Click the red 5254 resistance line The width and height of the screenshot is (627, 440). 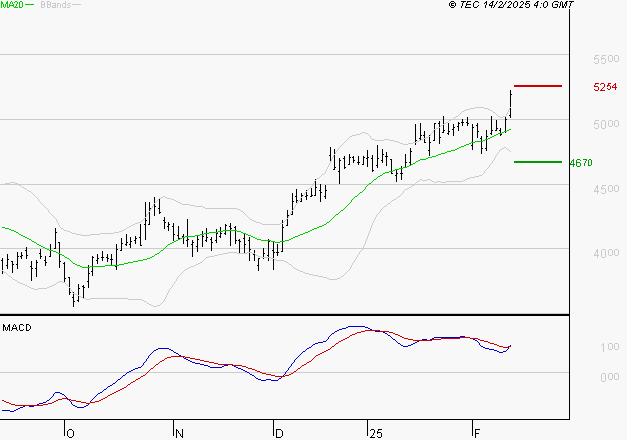[538, 86]
